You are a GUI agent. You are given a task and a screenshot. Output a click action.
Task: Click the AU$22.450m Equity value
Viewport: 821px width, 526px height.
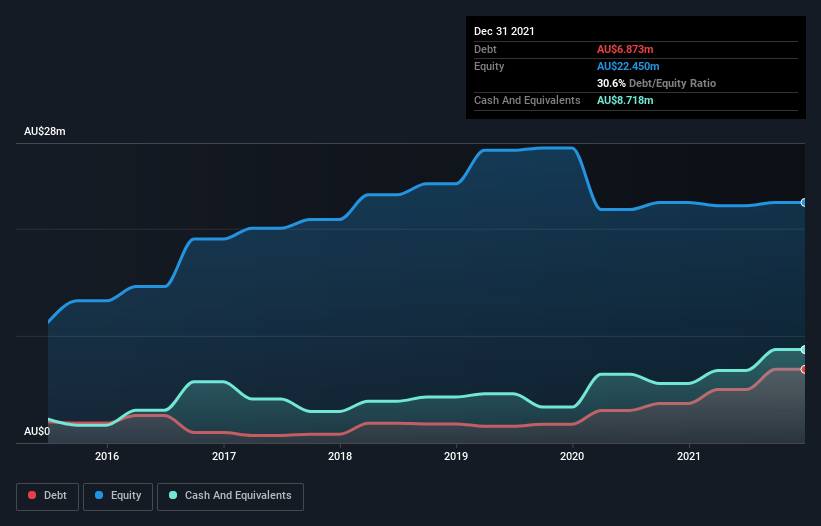click(x=628, y=66)
